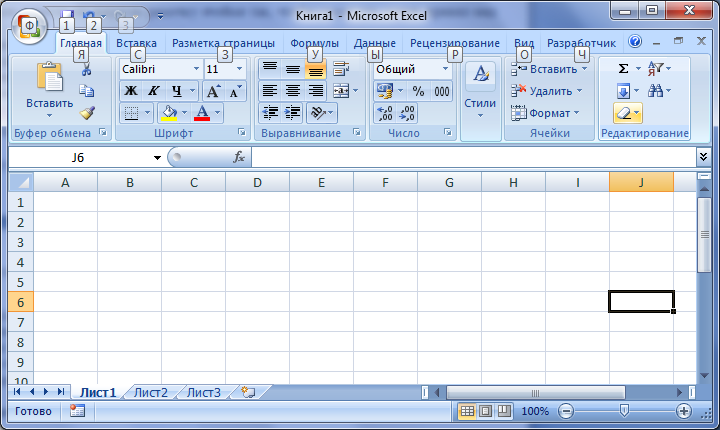Click the zoom out minus button

point(566,411)
